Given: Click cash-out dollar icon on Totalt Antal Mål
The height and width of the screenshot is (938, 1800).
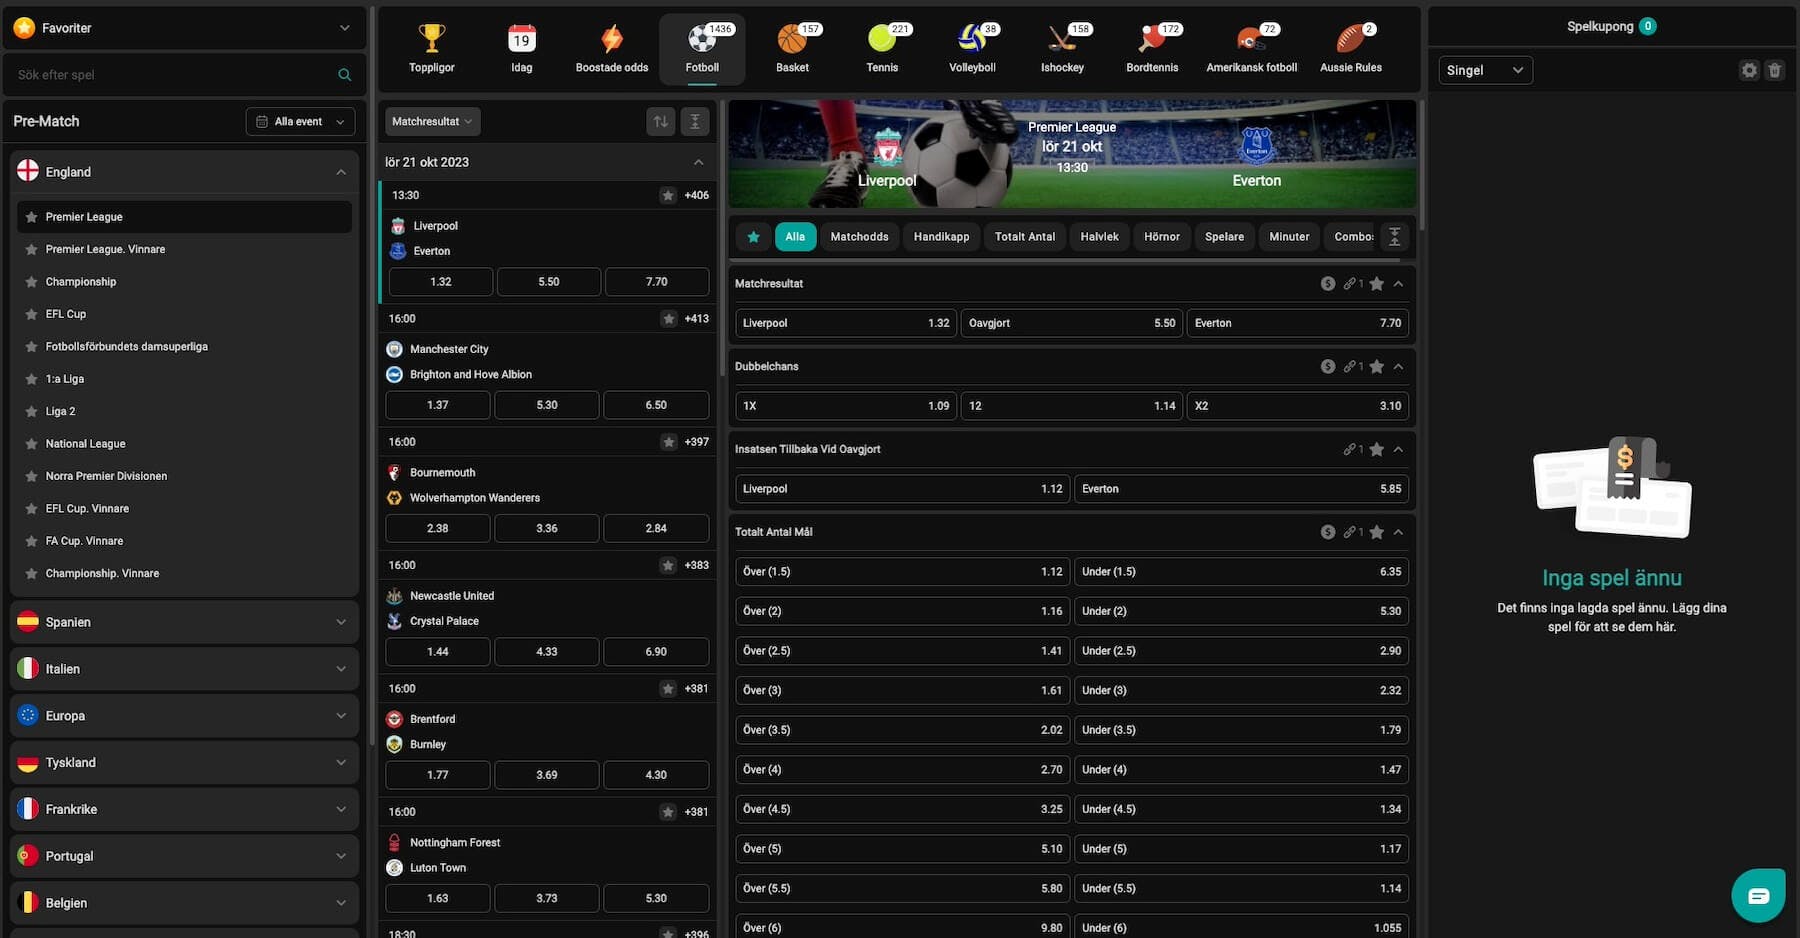Looking at the screenshot, I should tap(1327, 532).
